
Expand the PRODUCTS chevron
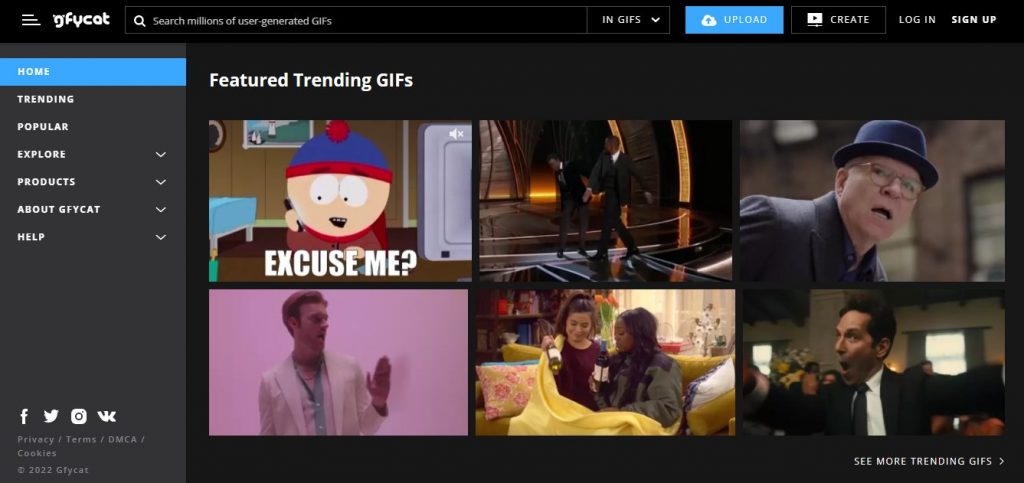click(x=161, y=182)
